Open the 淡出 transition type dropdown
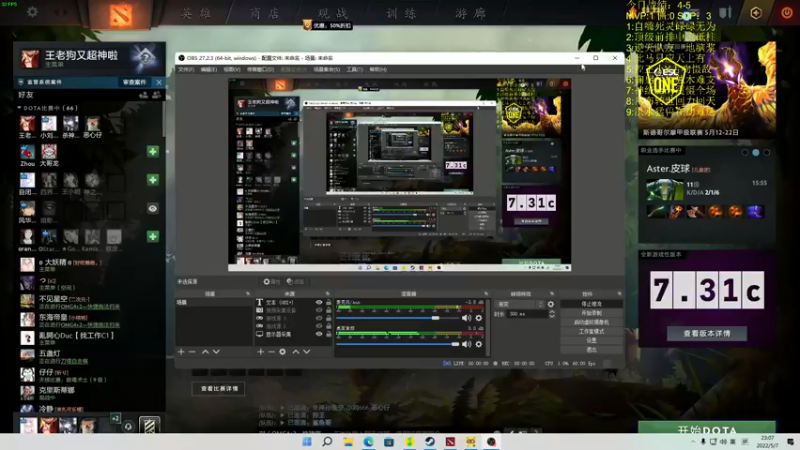Viewport: 800px width, 450px height. click(x=519, y=304)
